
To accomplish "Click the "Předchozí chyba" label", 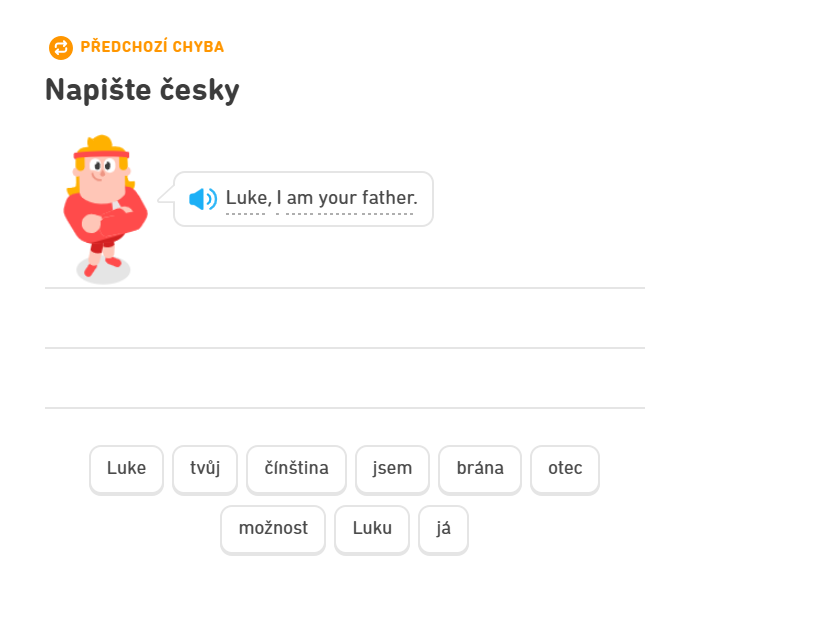I will 152,47.
